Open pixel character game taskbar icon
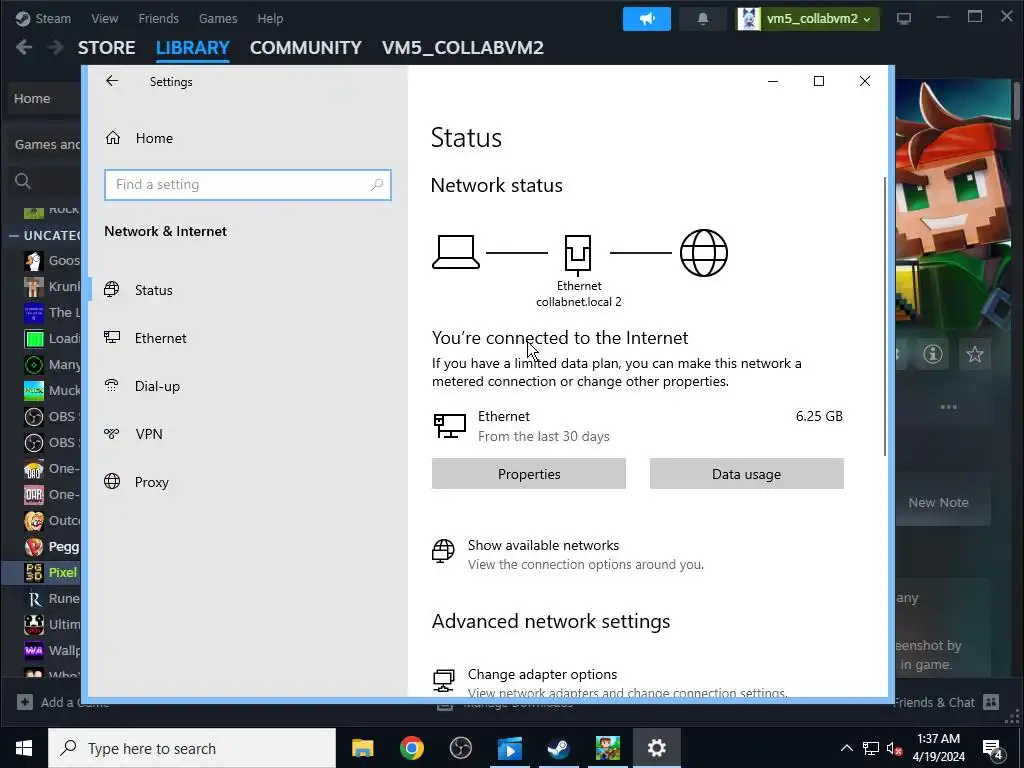Image resolution: width=1024 pixels, height=768 pixels. click(x=607, y=748)
